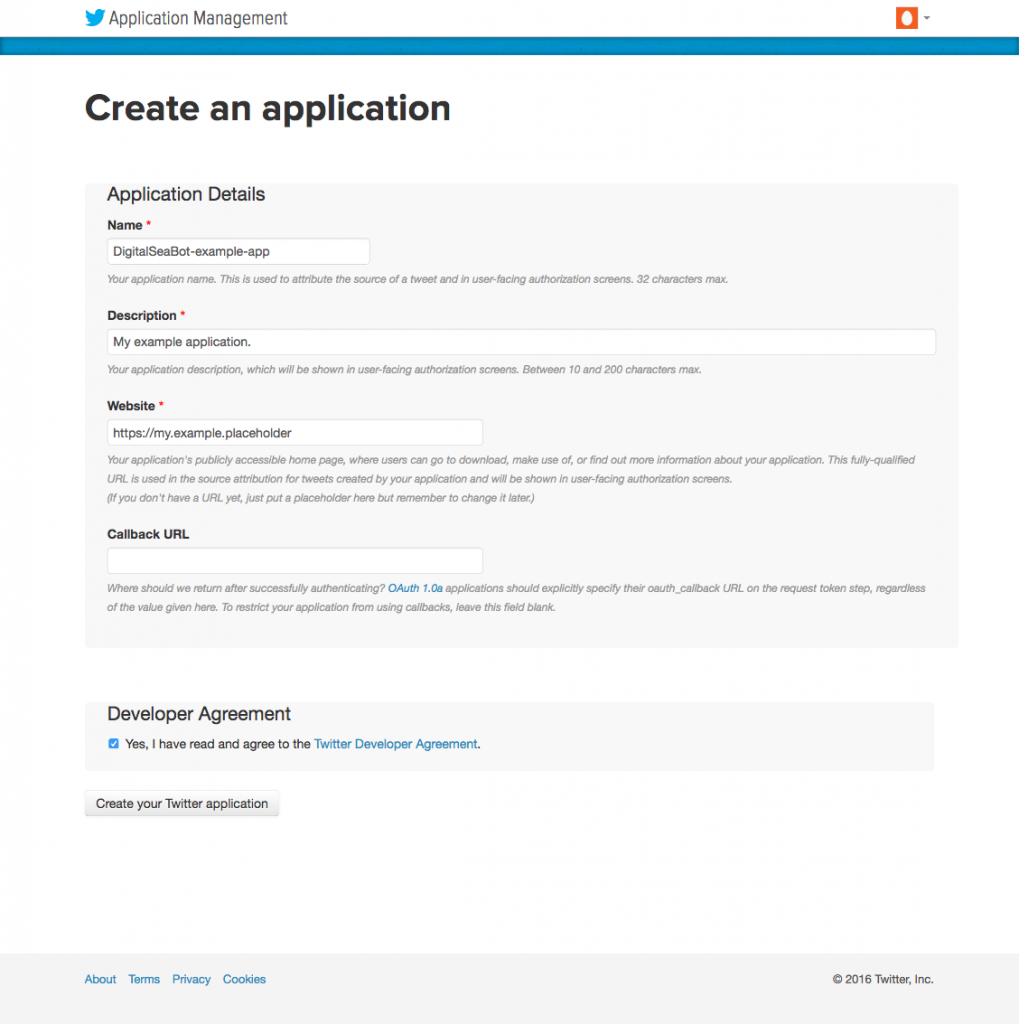Click Create your Twitter application button
1019x1024 pixels.
tap(182, 803)
